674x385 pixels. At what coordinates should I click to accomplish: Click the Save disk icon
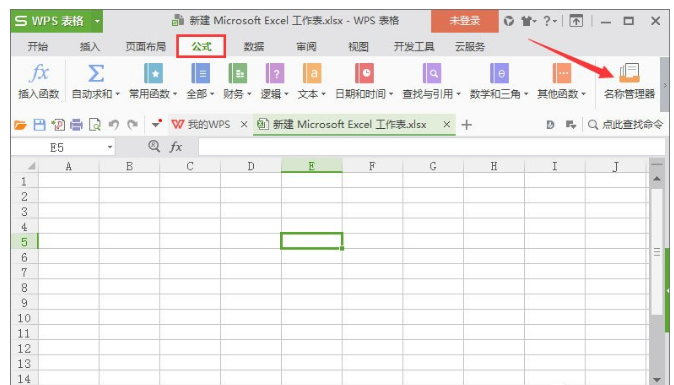click(x=39, y=125)
